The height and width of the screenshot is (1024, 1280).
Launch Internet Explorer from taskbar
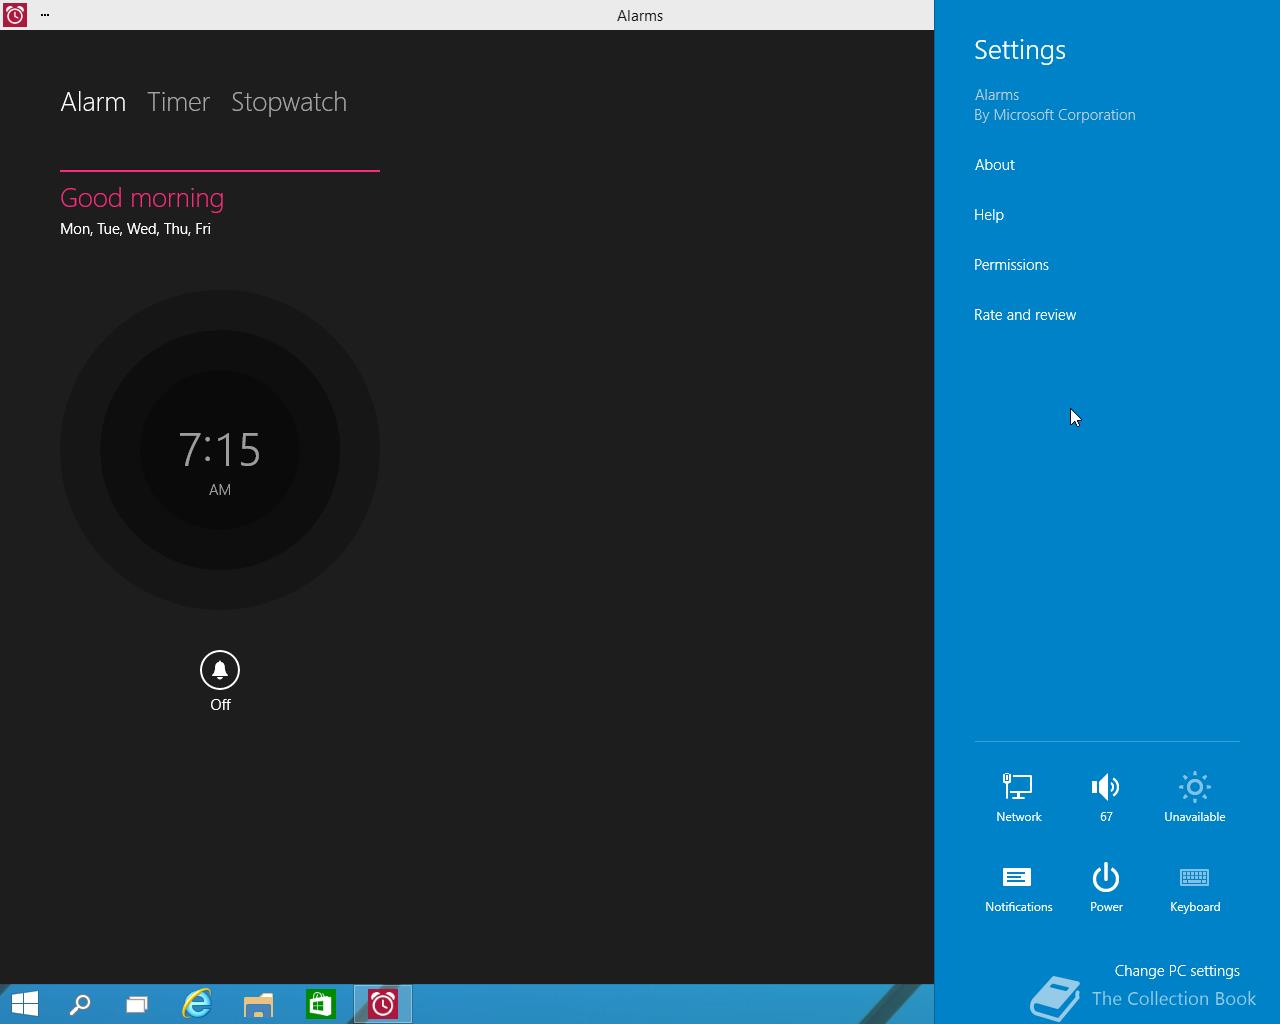click(197, 1004)
